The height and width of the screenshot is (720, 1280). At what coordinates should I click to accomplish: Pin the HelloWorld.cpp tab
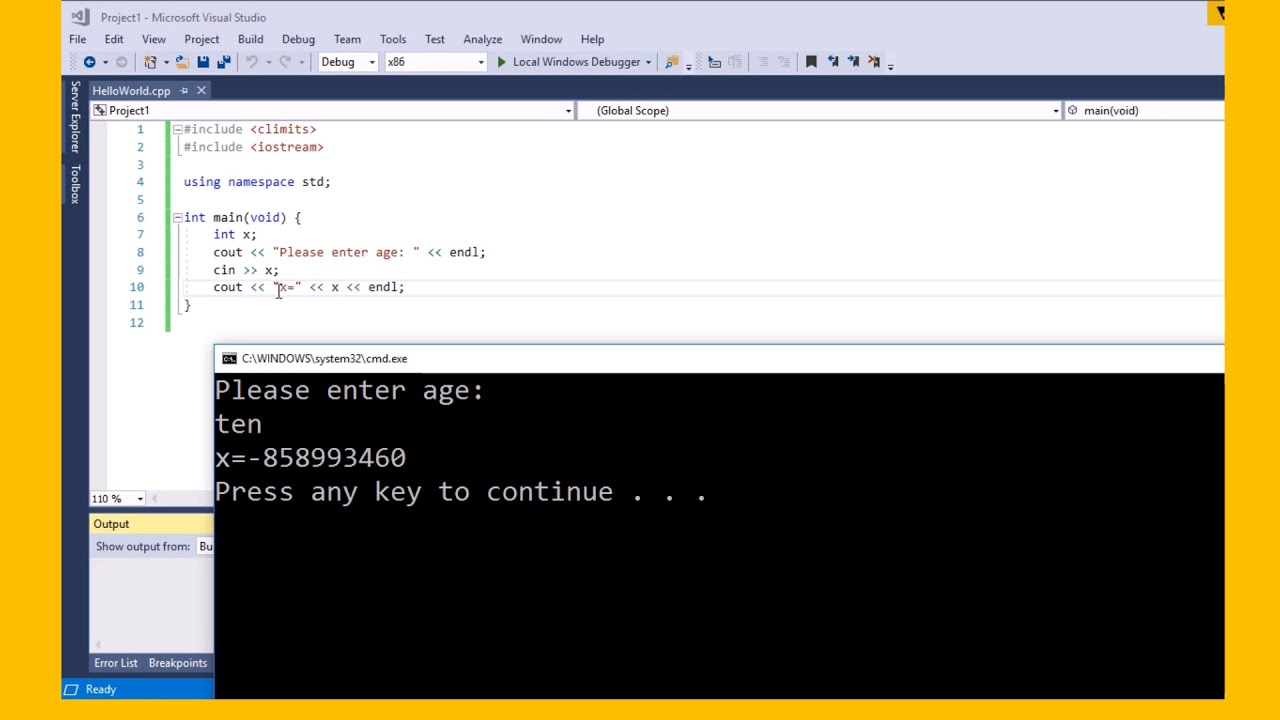pyautogui.click(x=184, y=91)
